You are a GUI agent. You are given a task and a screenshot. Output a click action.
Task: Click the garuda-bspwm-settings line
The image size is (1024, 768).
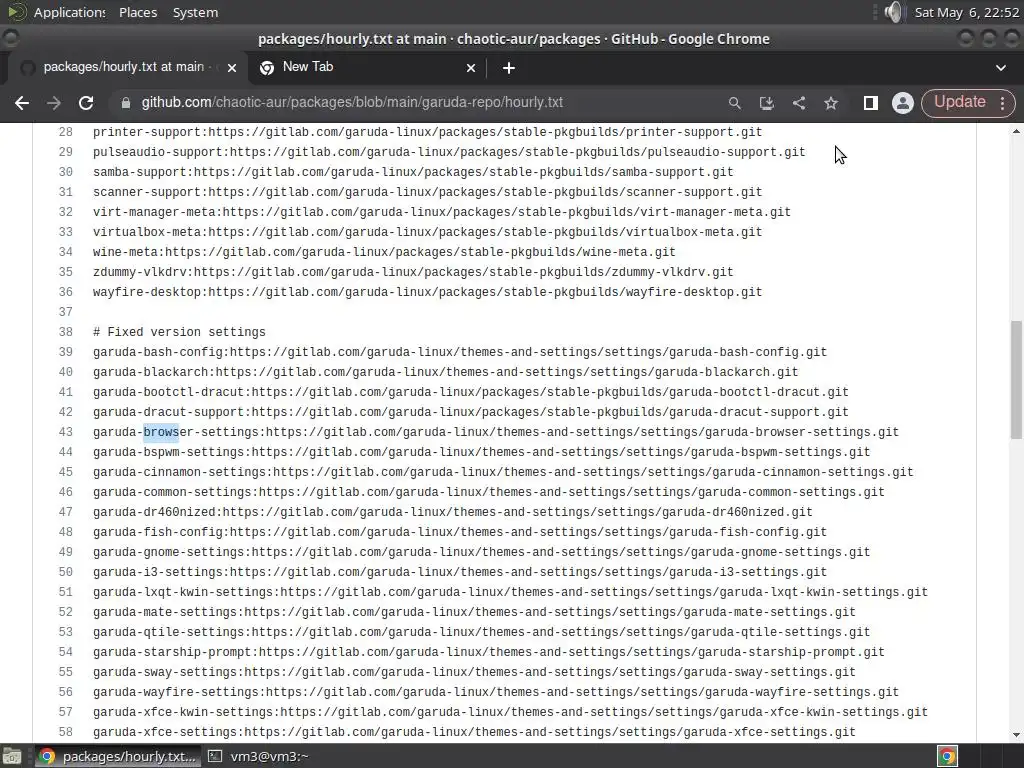481,452
